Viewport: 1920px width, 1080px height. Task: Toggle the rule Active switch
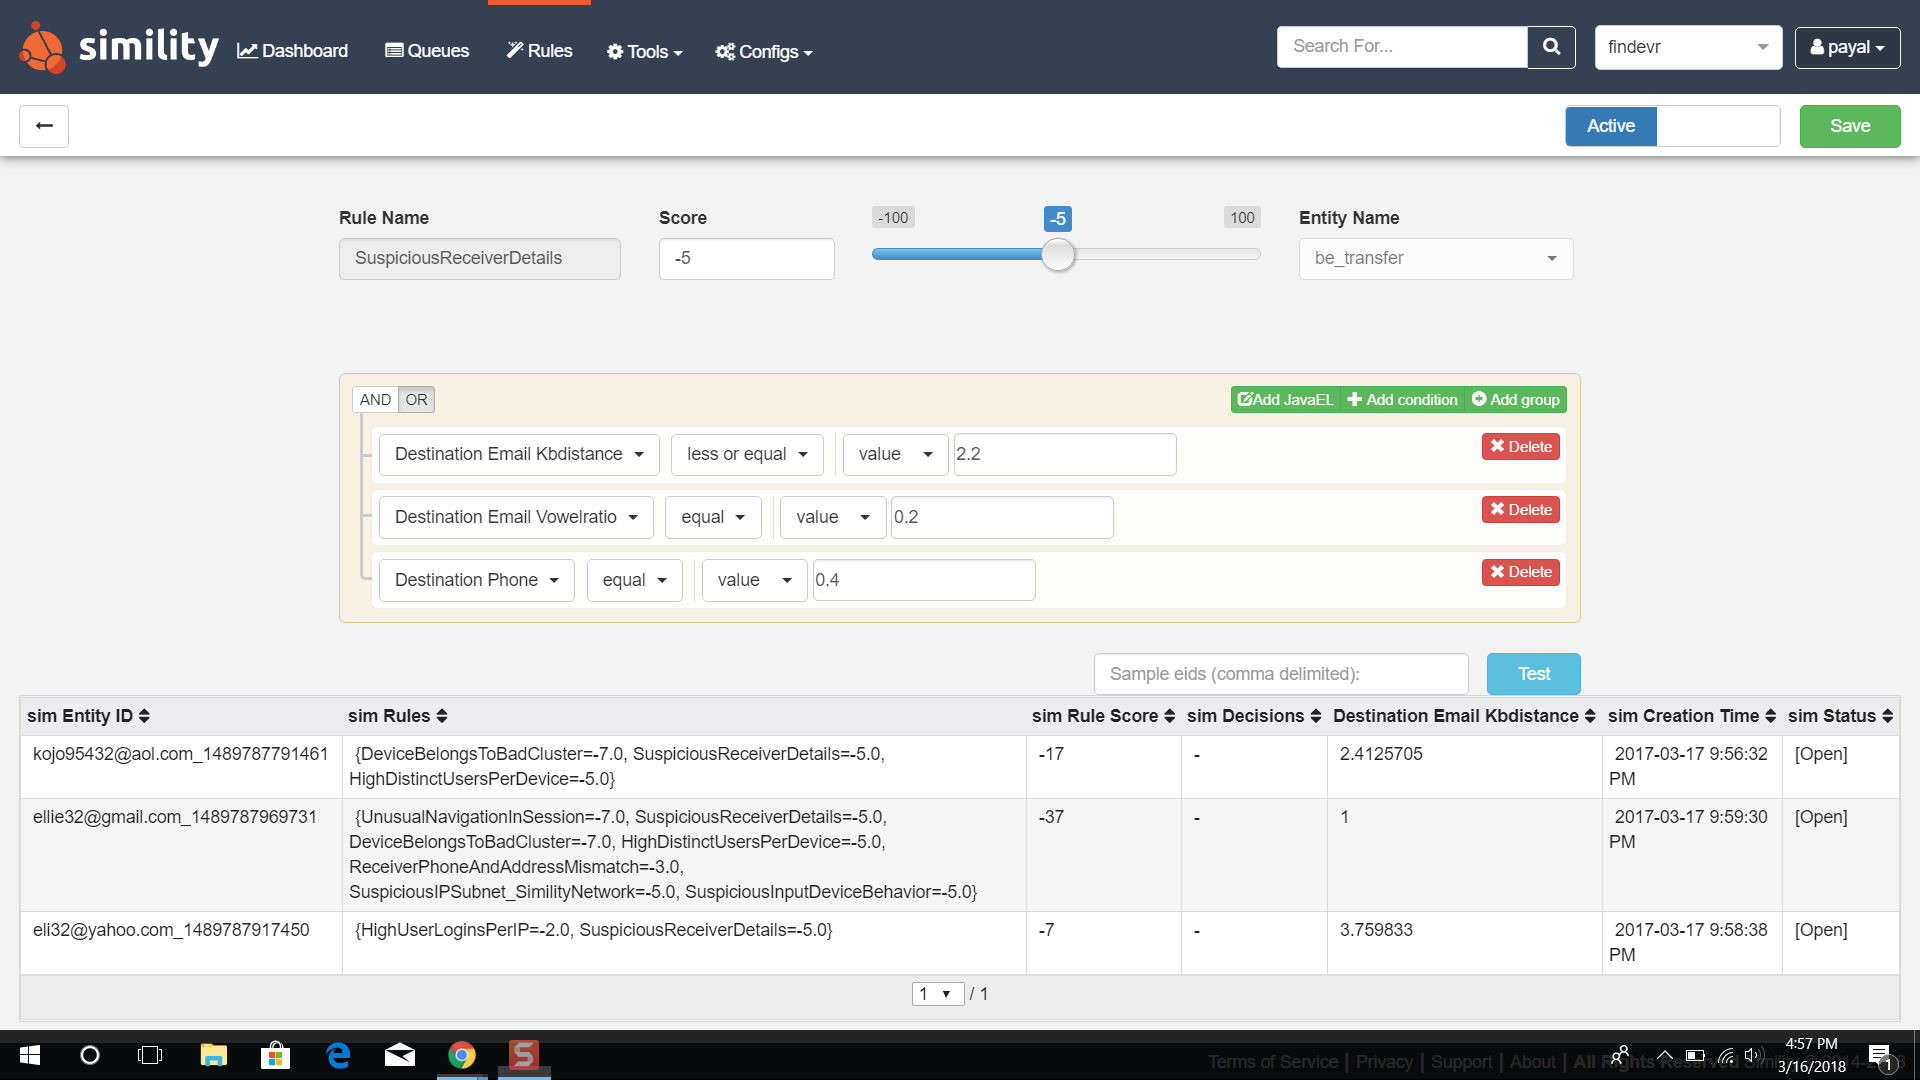pos(1672,126)
